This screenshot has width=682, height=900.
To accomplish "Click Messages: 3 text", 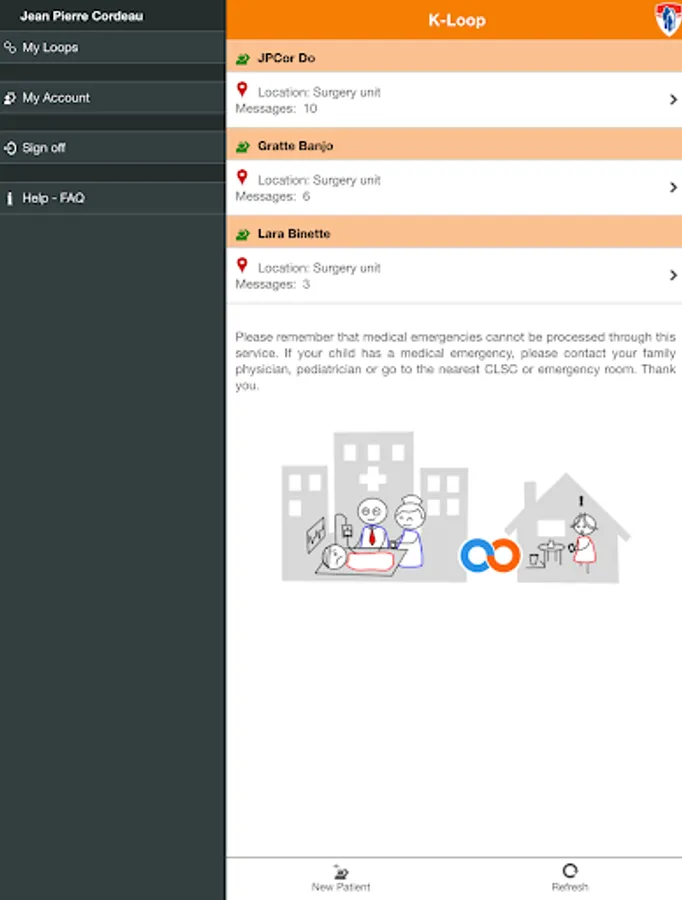I will point(273,285).
